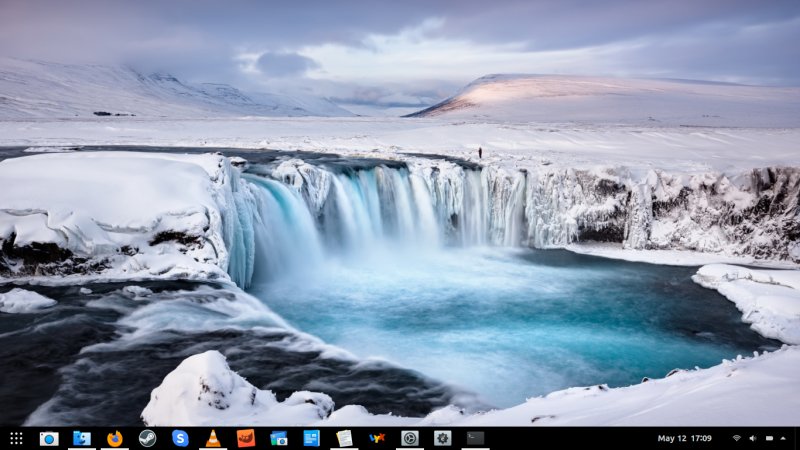Open Steam from the taskbar
This screenshot has height=450, width=800.
[147, 438]
